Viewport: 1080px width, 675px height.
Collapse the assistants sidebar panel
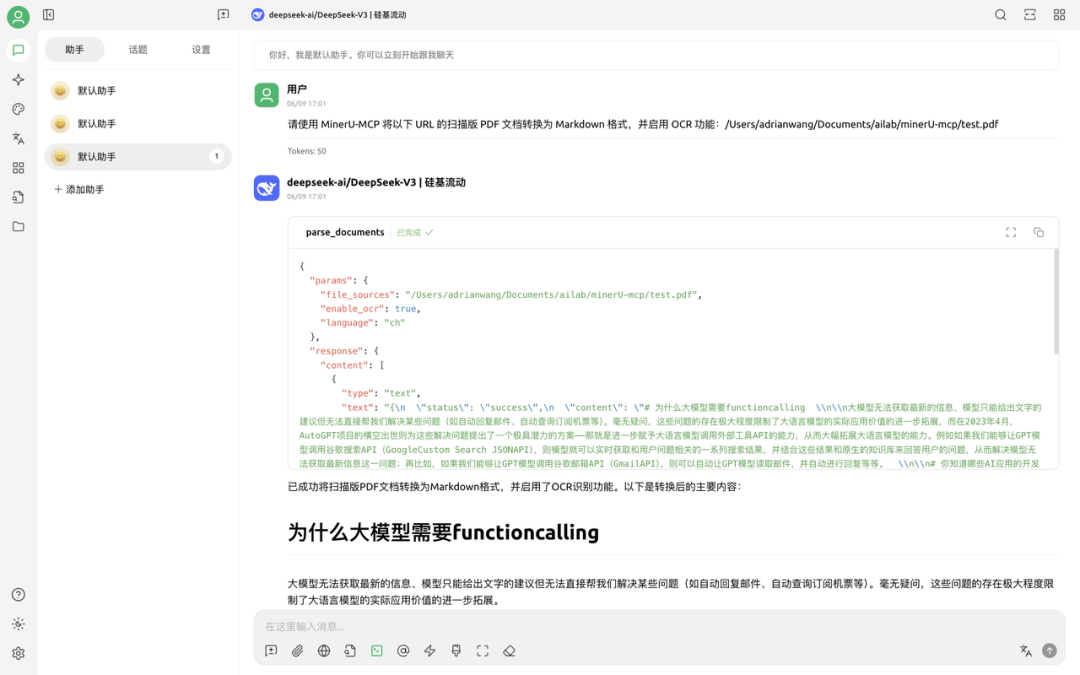coord(49,15)
